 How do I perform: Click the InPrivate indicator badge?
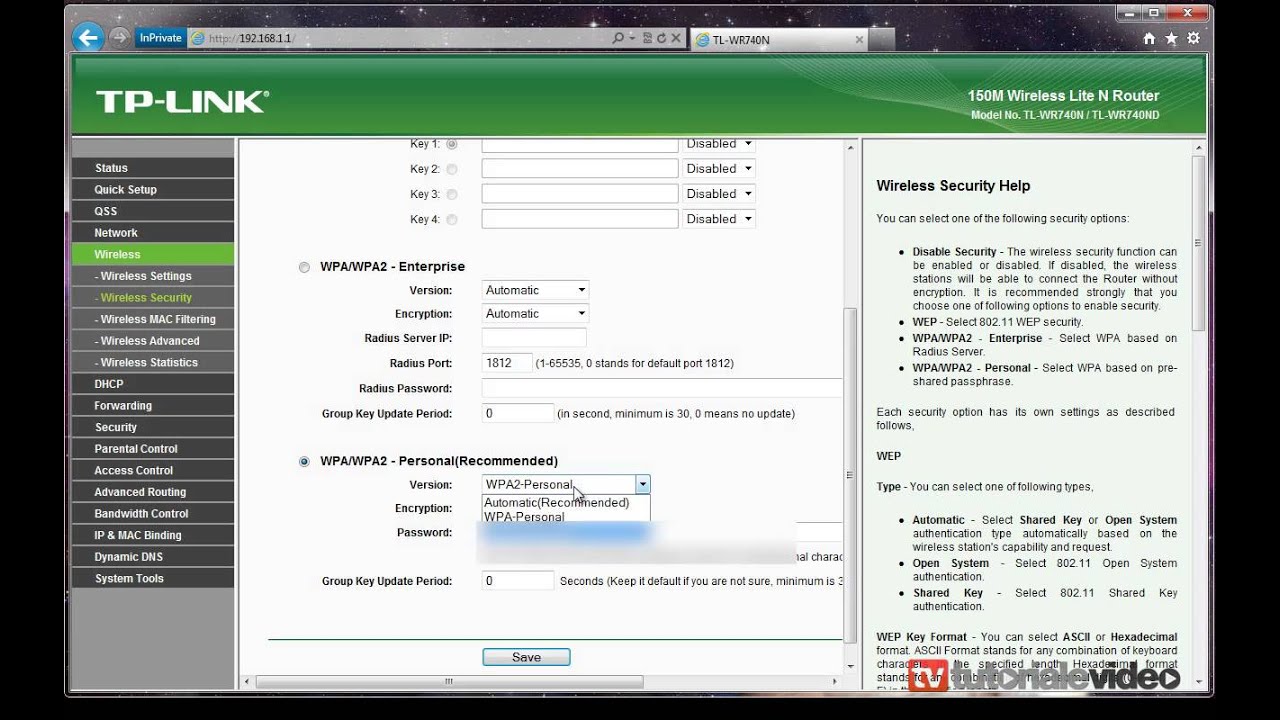160,38
